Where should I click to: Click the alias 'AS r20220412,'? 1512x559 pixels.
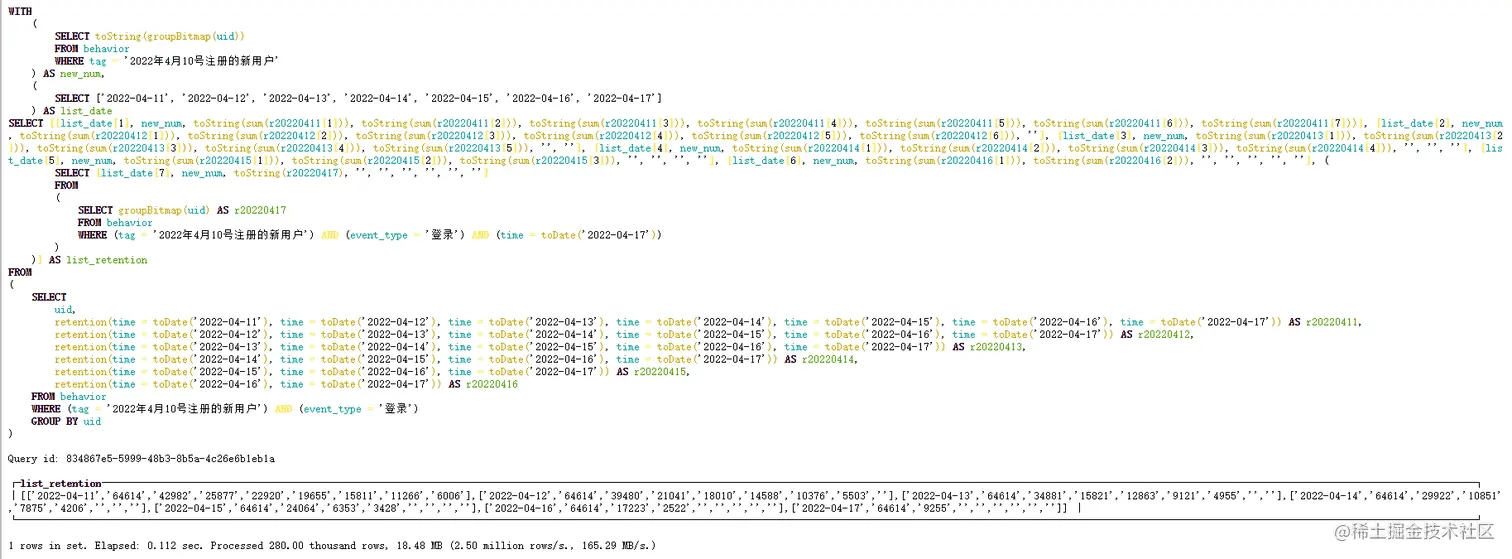point(1157,334)
